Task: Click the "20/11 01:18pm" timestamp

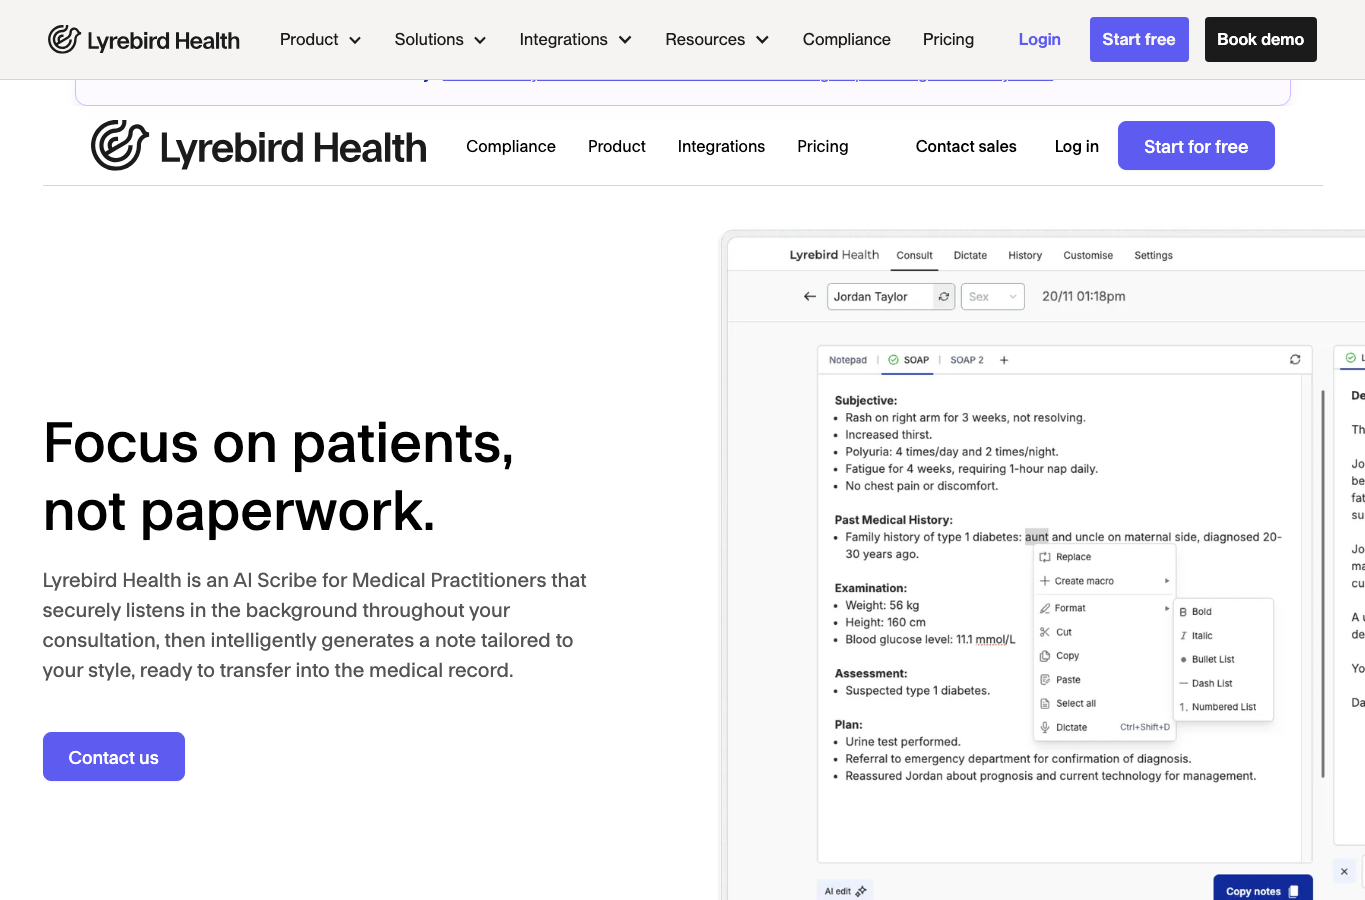Action: pyautogui.click(x=1084, y=297)
